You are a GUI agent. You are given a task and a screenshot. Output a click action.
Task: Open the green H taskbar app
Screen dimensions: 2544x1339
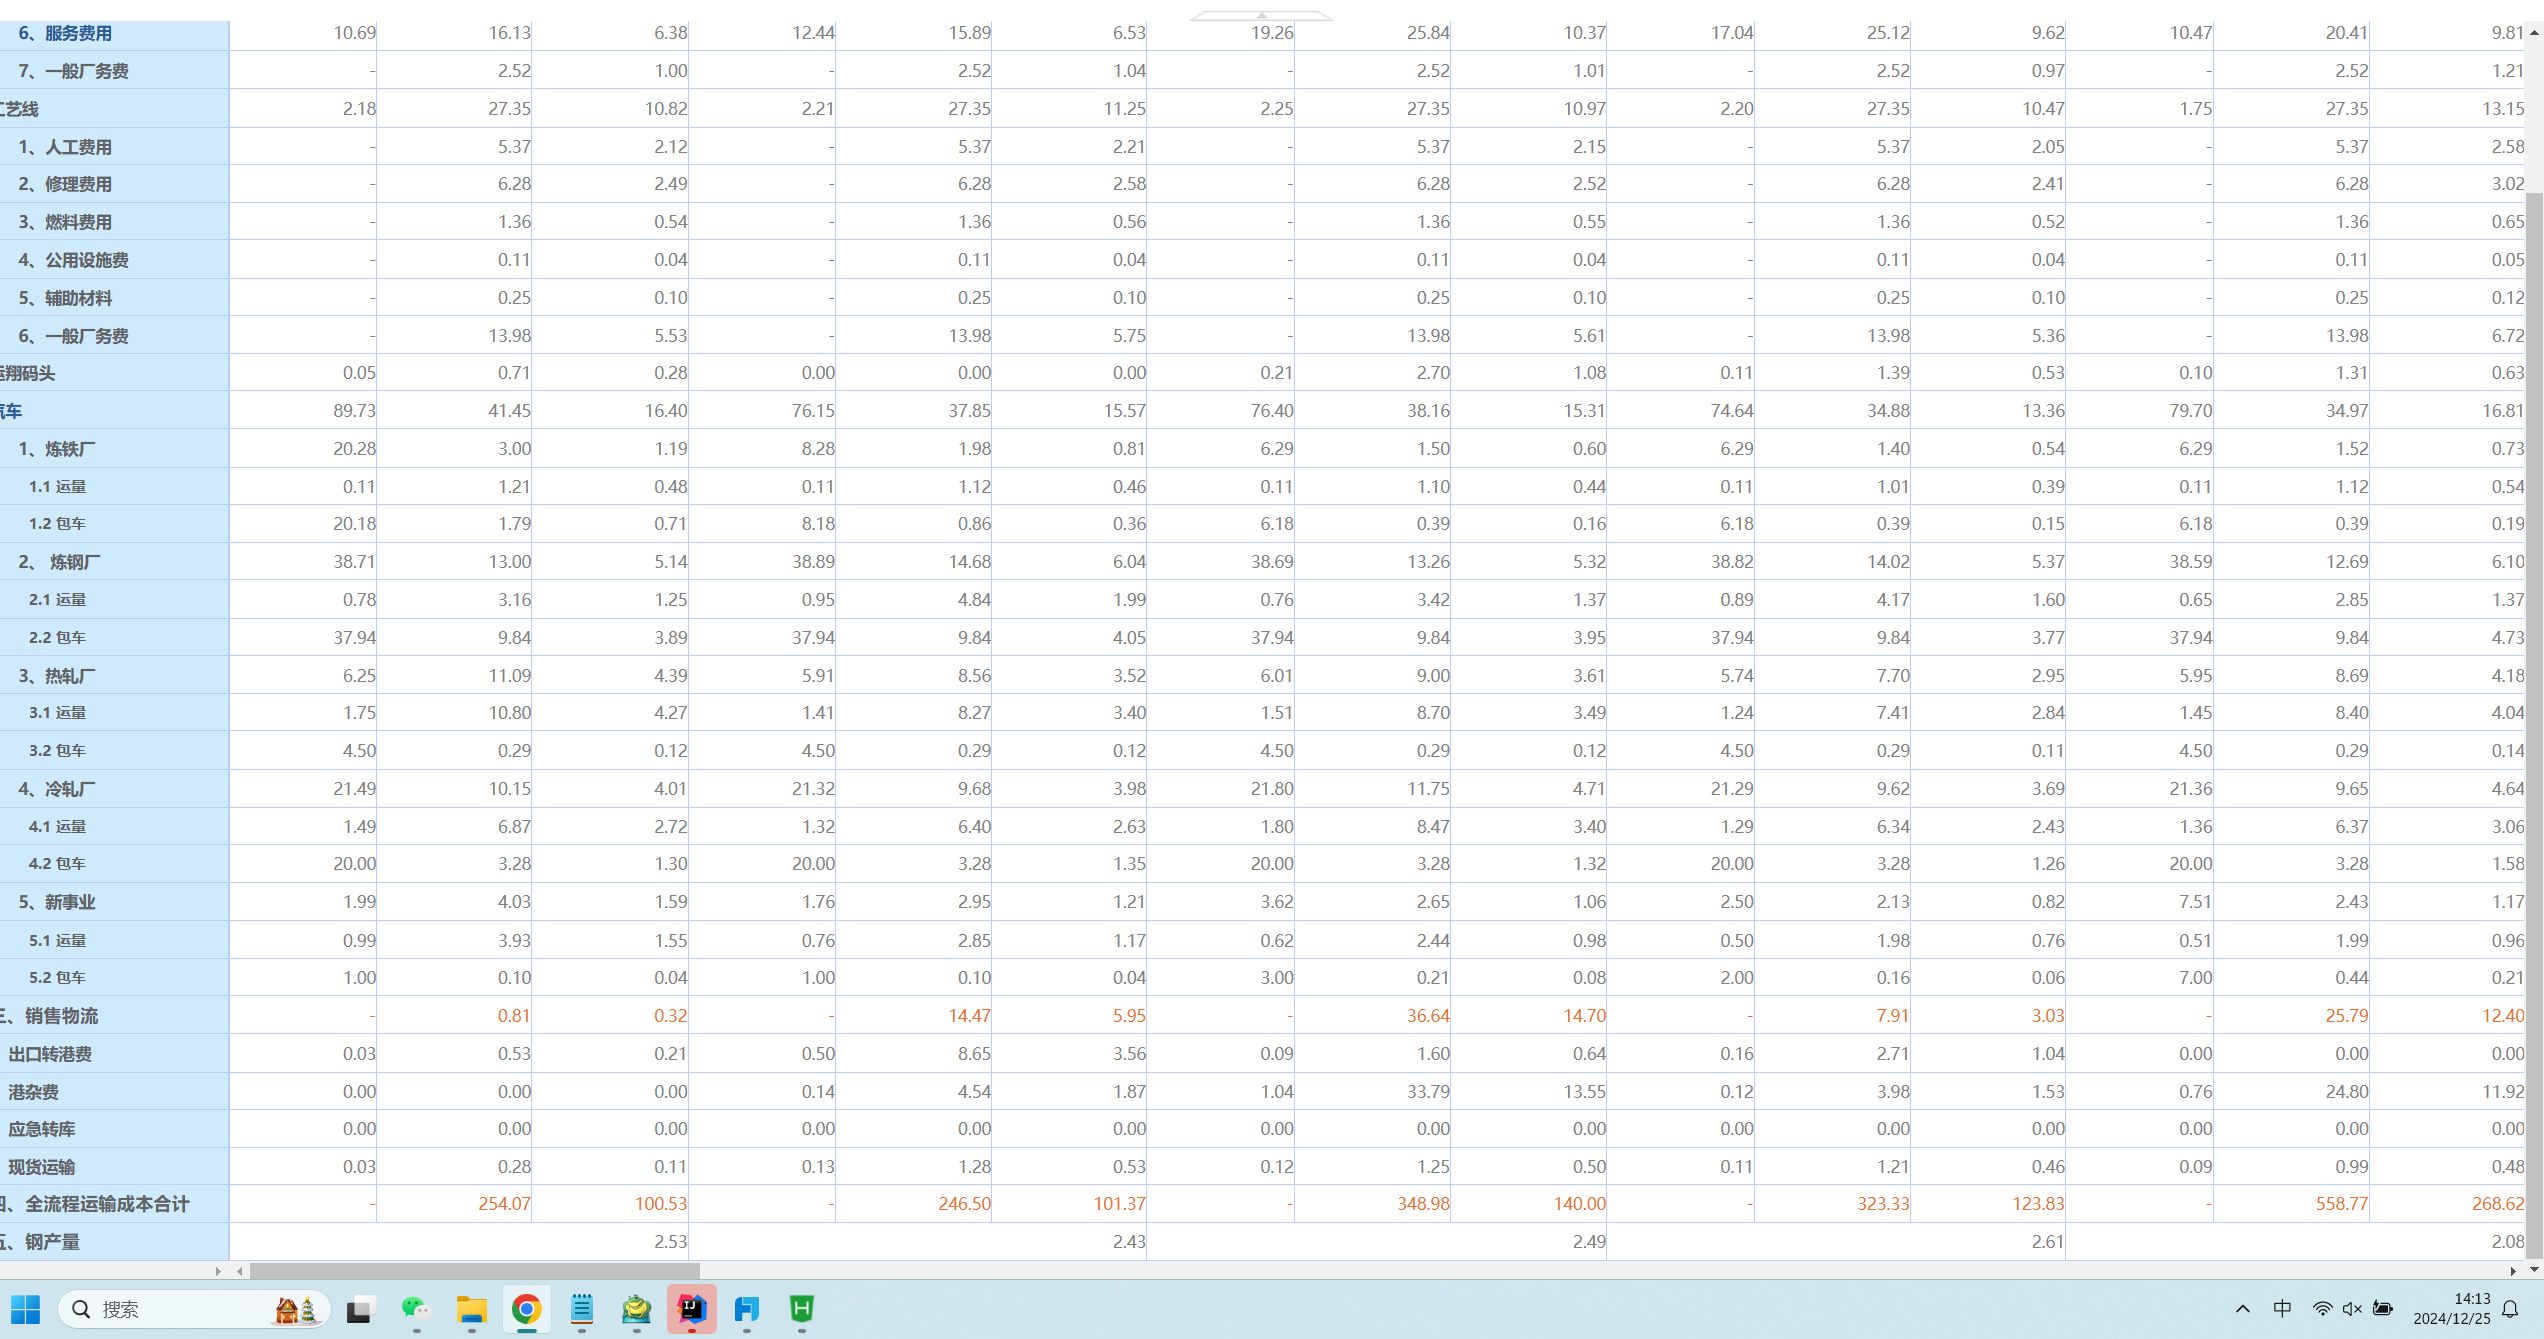[x=802, y=1309]
